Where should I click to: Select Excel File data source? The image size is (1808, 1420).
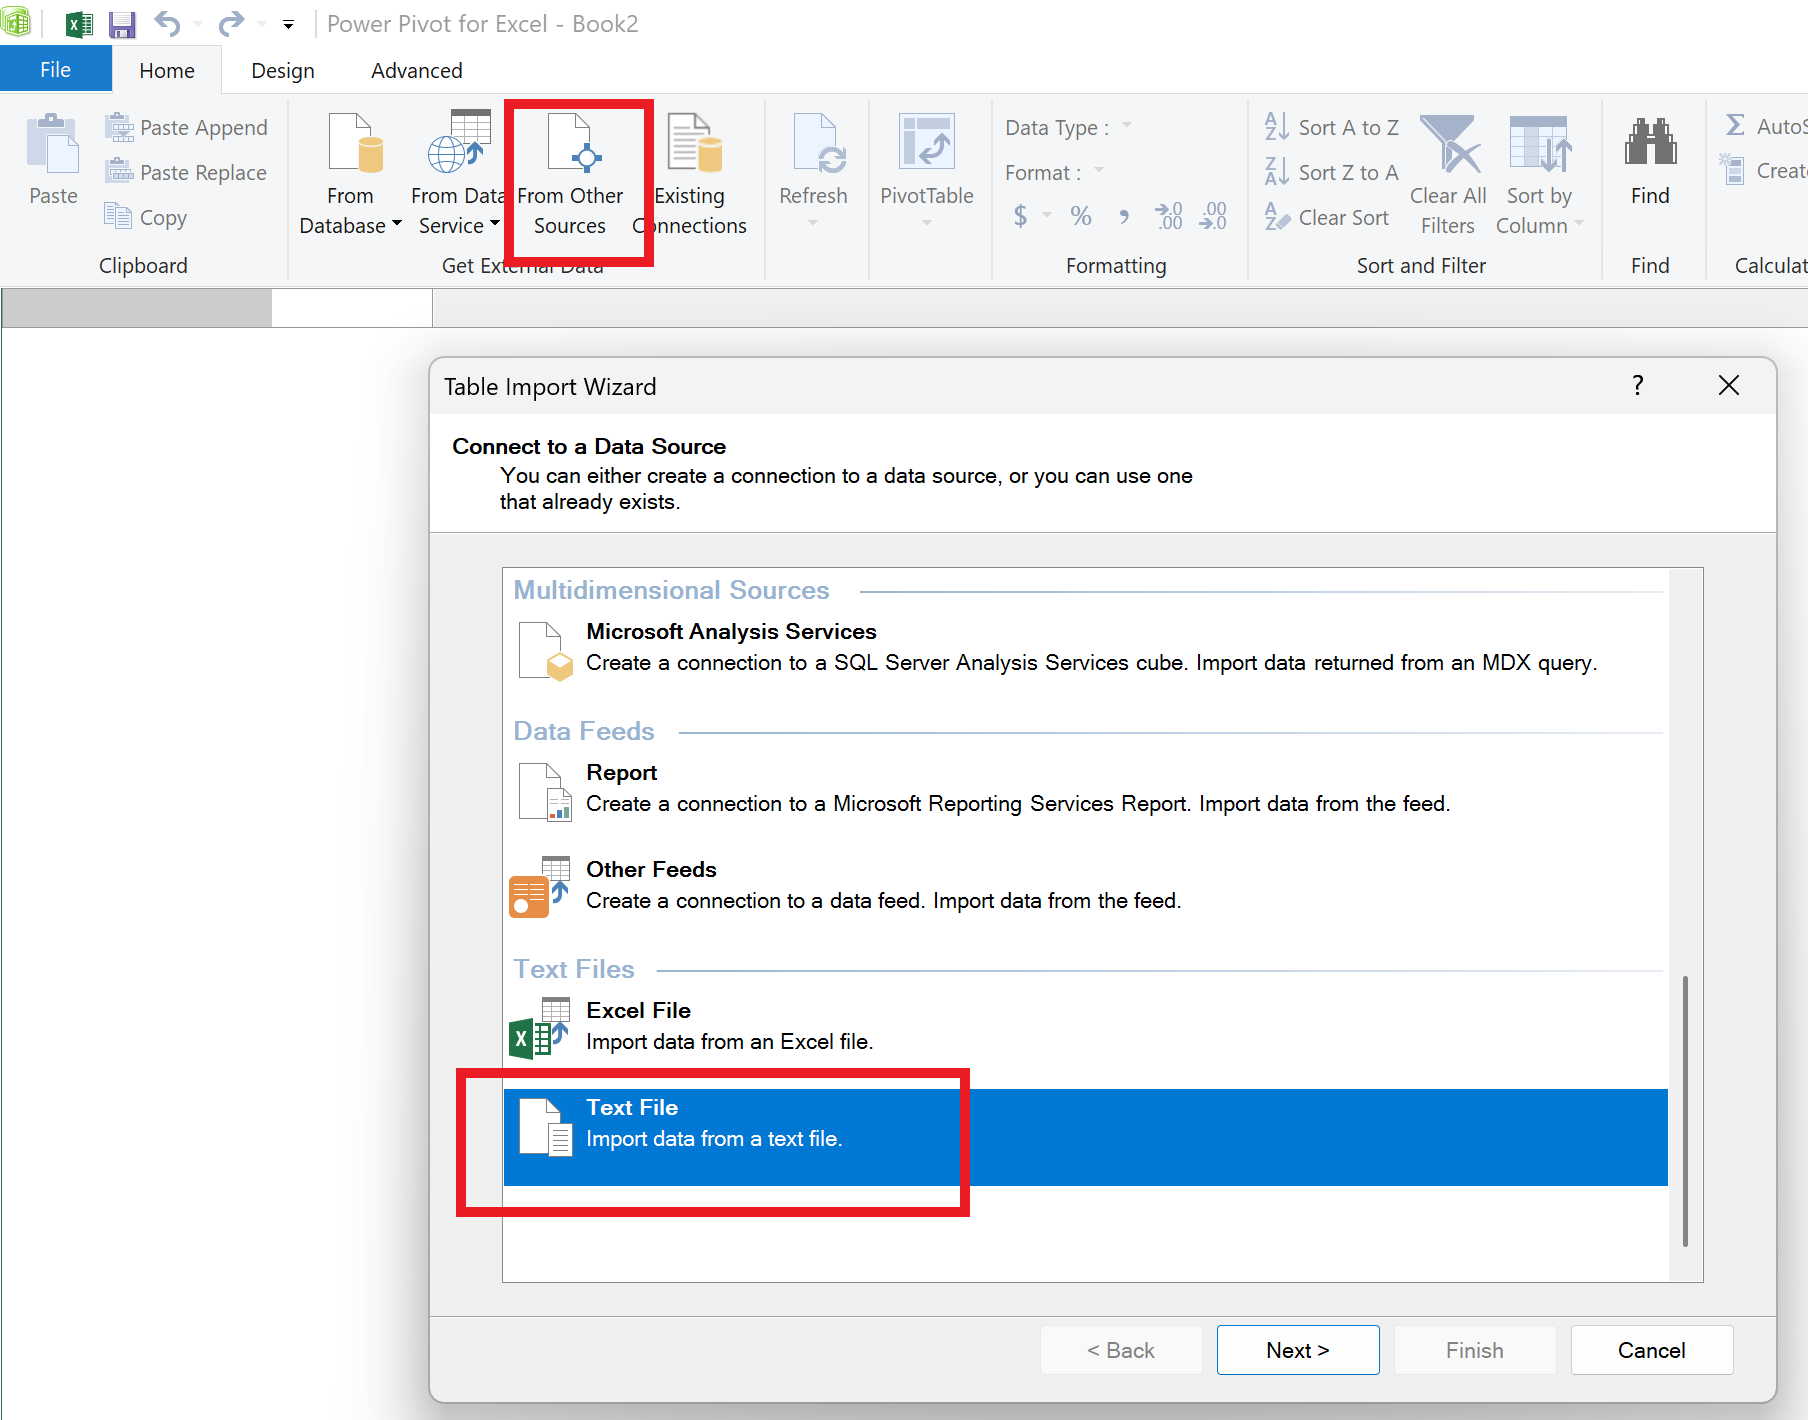(x=638, y=1025)
